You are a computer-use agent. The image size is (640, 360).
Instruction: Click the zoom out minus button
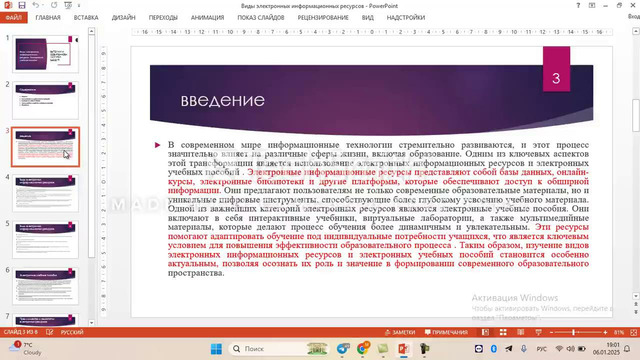point(551,333)
